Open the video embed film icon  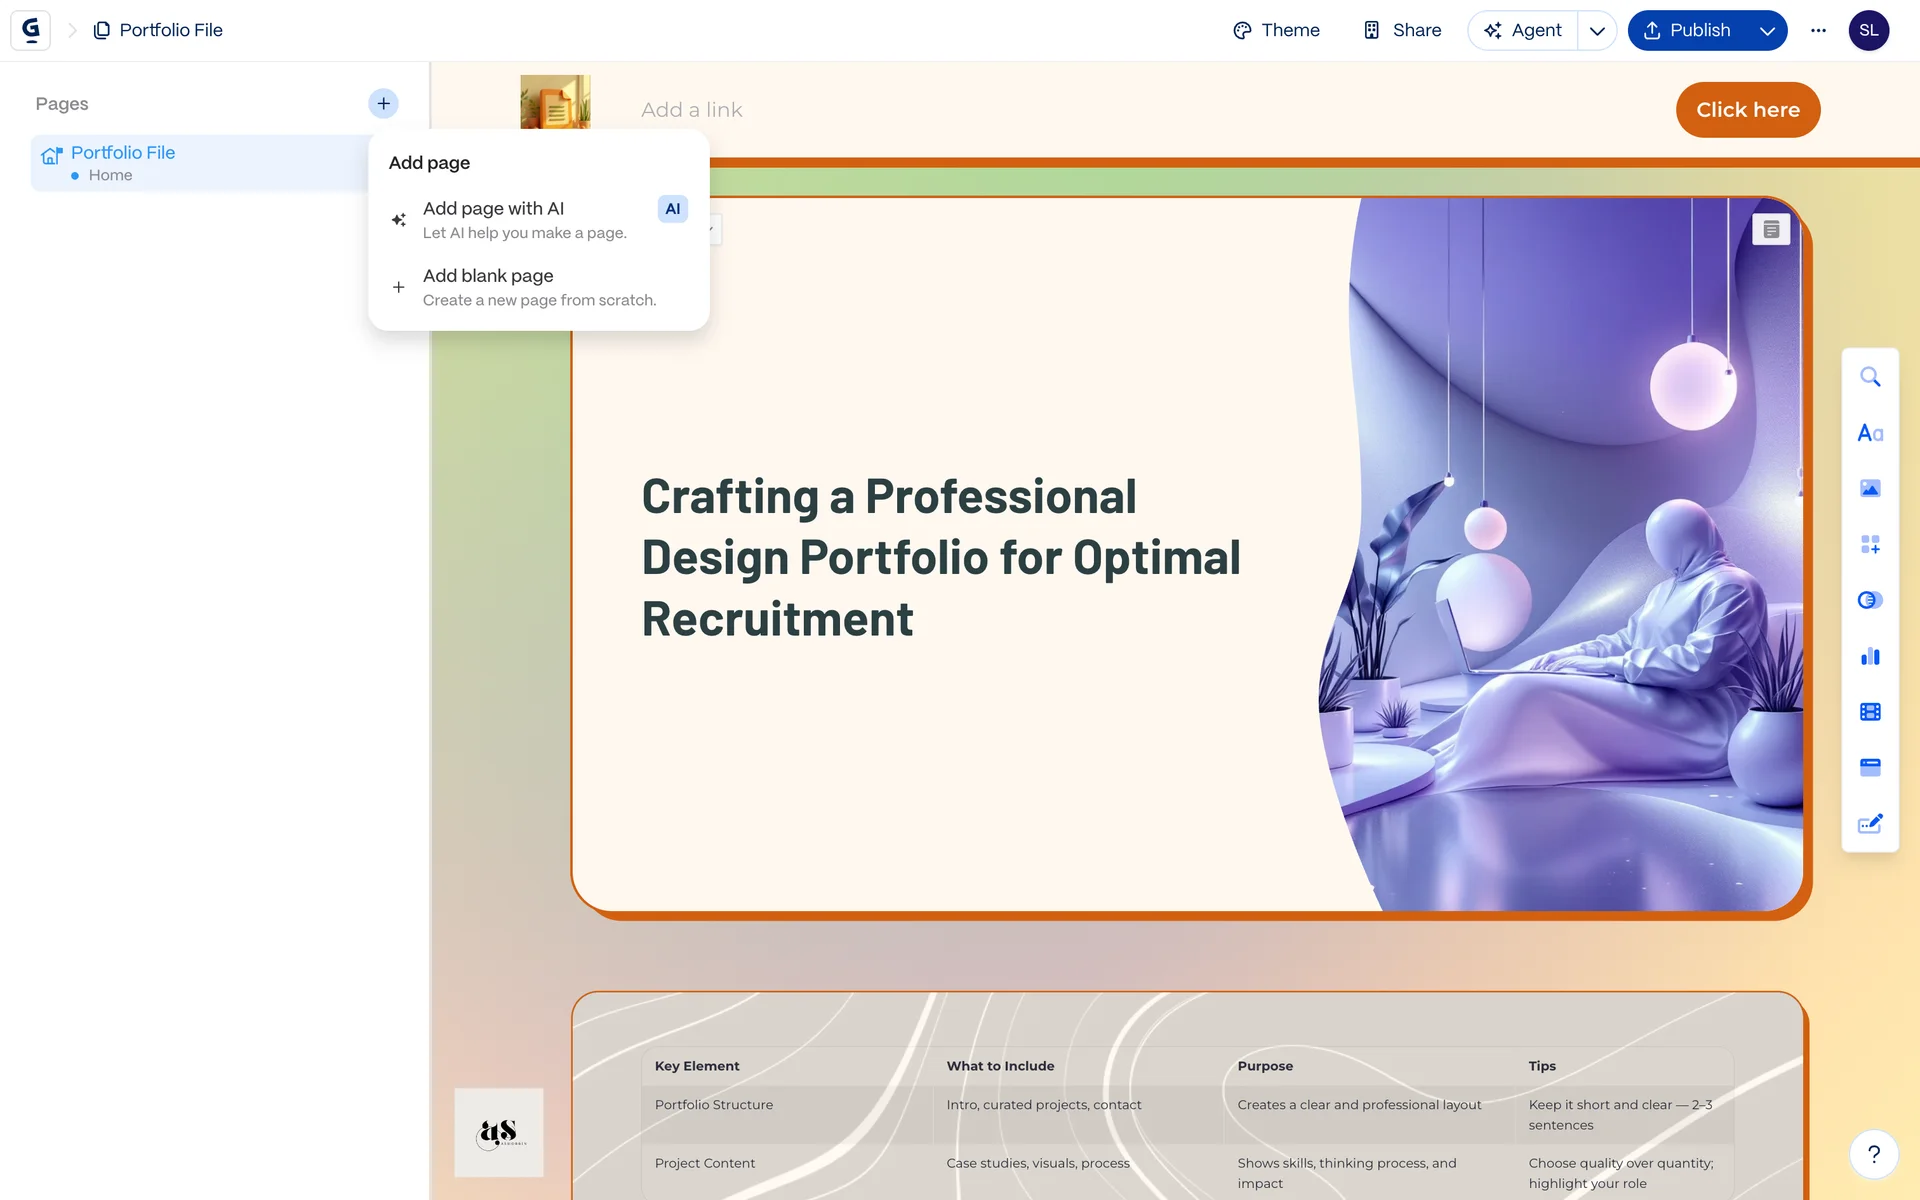pos(1870,712)
